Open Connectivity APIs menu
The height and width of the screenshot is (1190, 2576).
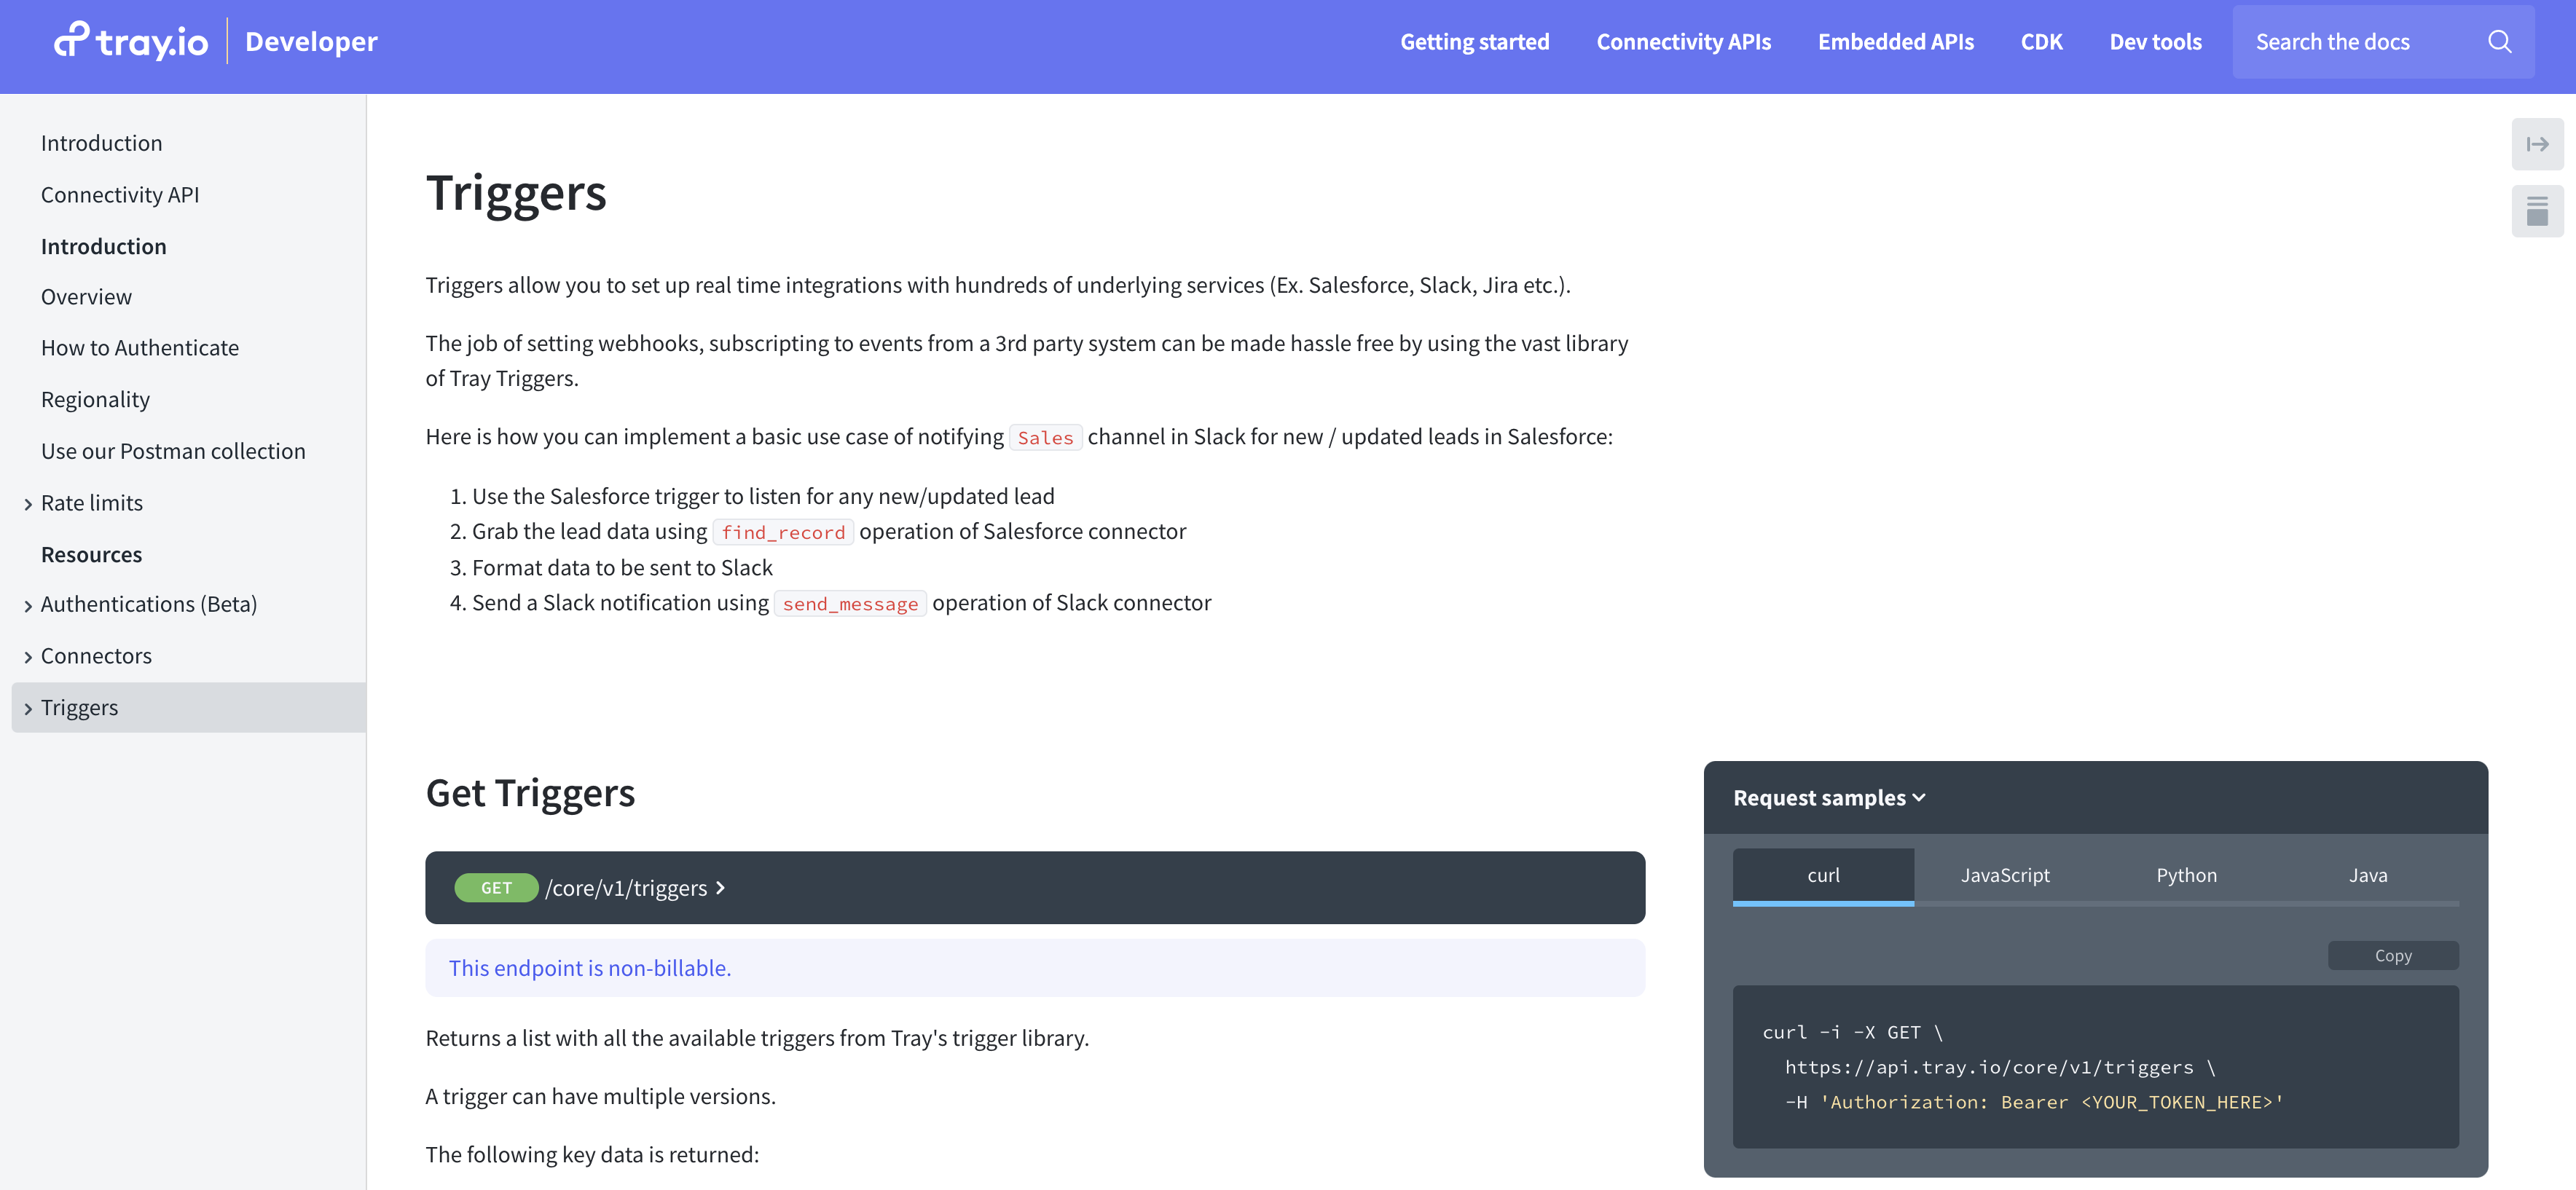pos(1683,41)
